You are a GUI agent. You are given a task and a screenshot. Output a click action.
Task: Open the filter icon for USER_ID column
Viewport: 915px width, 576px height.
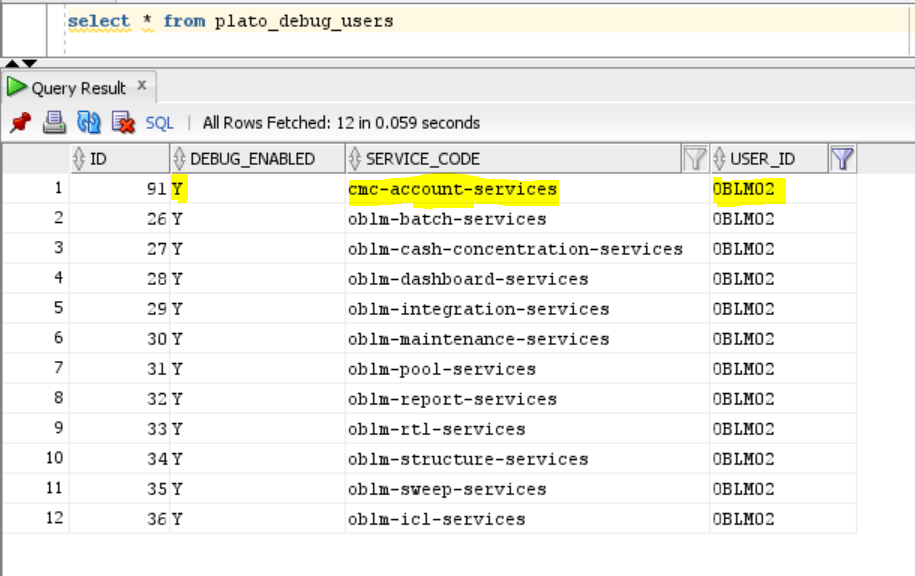(842, 159)
